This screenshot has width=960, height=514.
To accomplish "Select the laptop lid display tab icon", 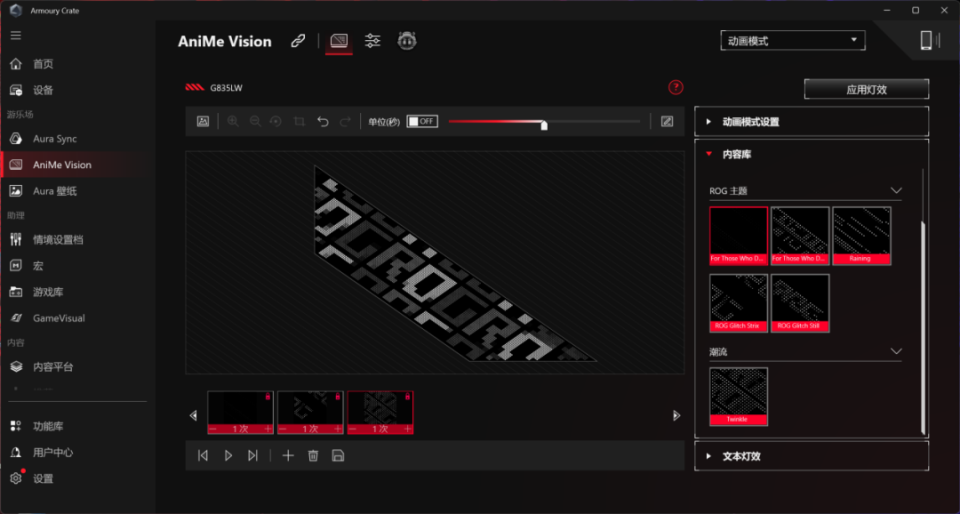I will coord(339,41).
